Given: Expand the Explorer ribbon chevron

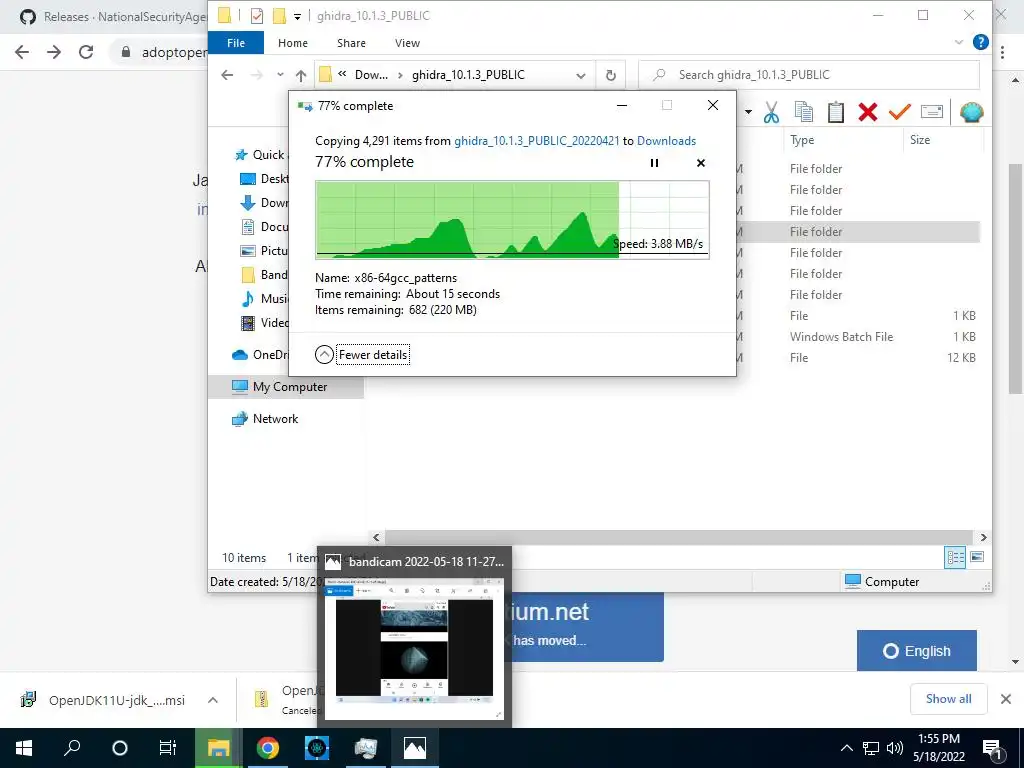Looking at the screenshot, I should (x=959, y=42).
